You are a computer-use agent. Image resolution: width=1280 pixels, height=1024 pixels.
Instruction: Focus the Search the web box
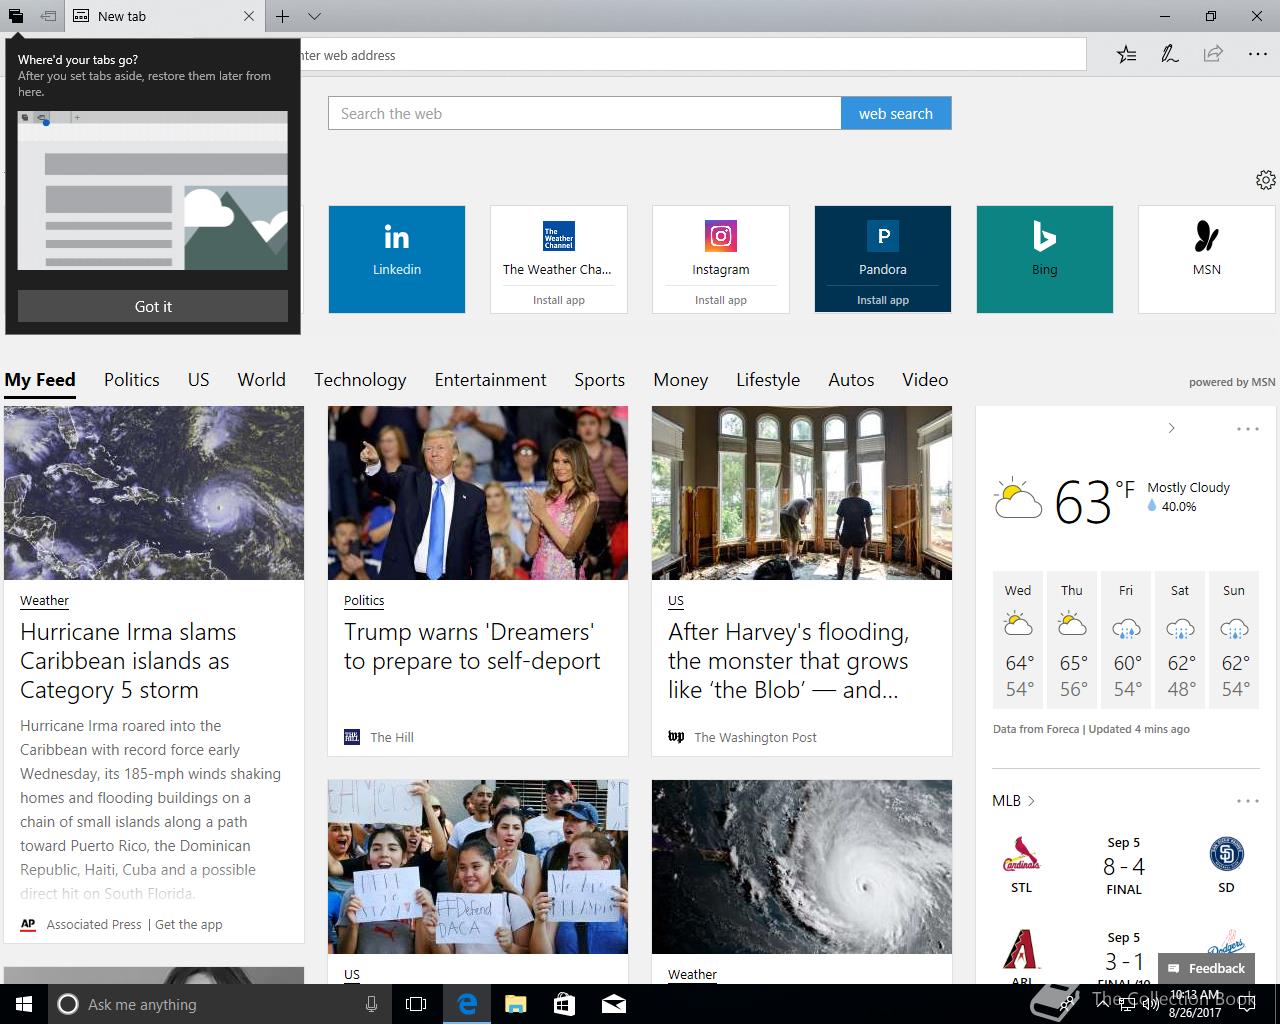(584, 113)
